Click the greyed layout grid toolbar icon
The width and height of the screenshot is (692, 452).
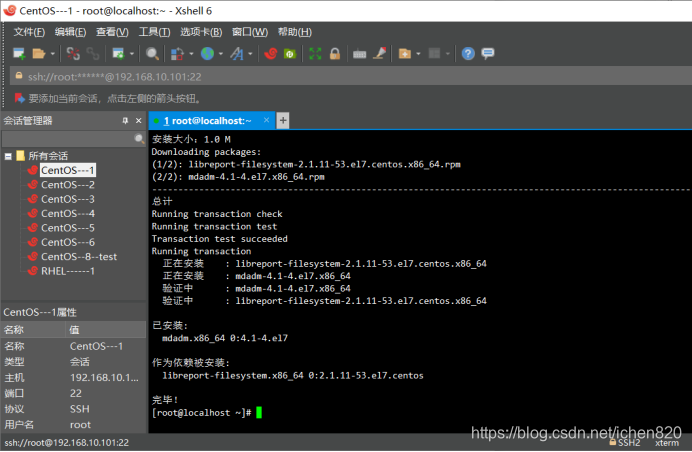(435, 54)
